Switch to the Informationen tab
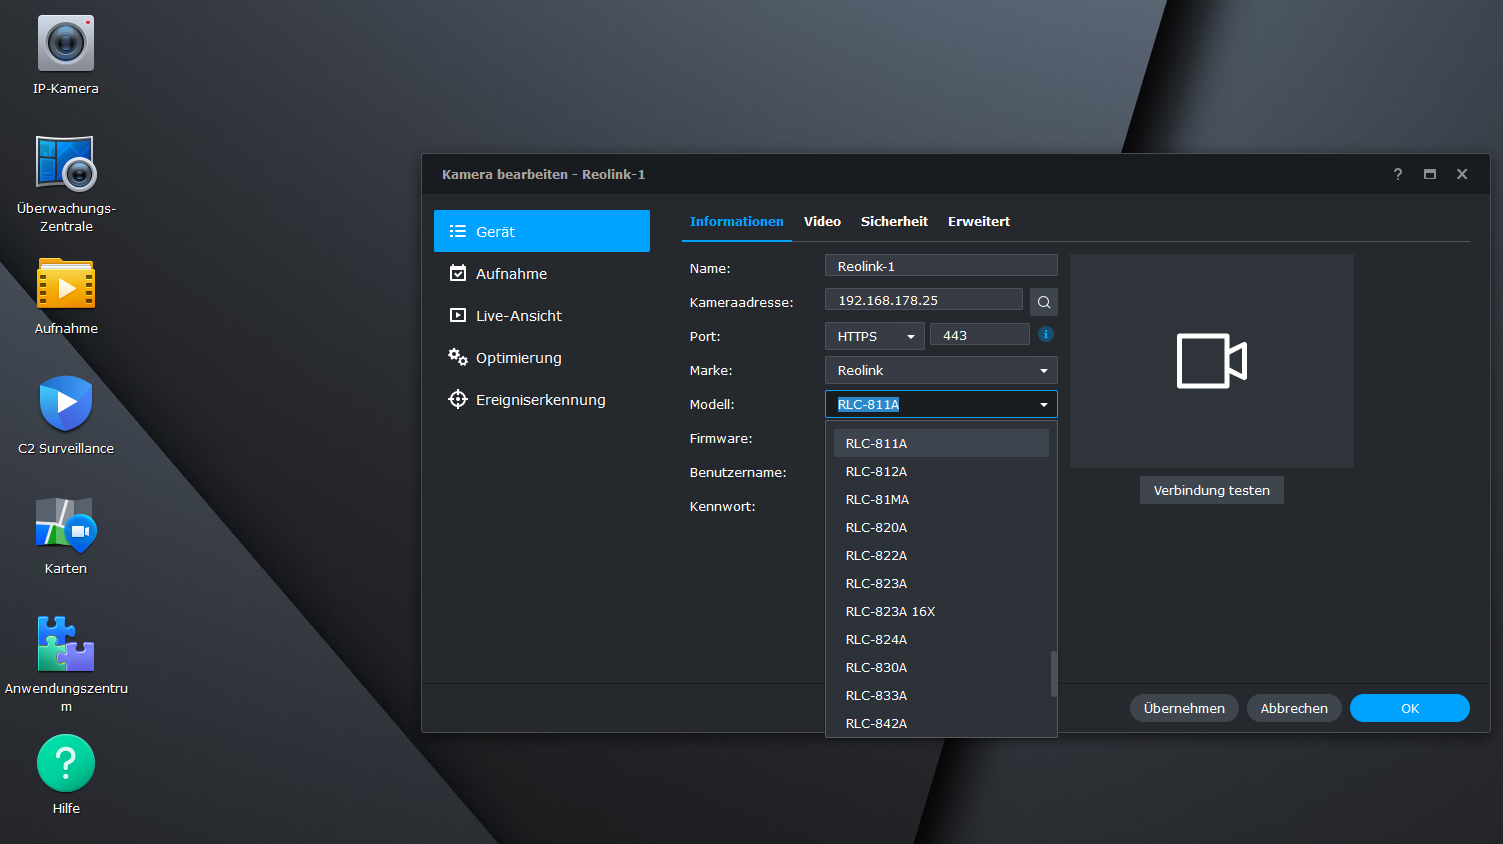Viewport: 1503px width, 844px height. click(x=737, y=222)
